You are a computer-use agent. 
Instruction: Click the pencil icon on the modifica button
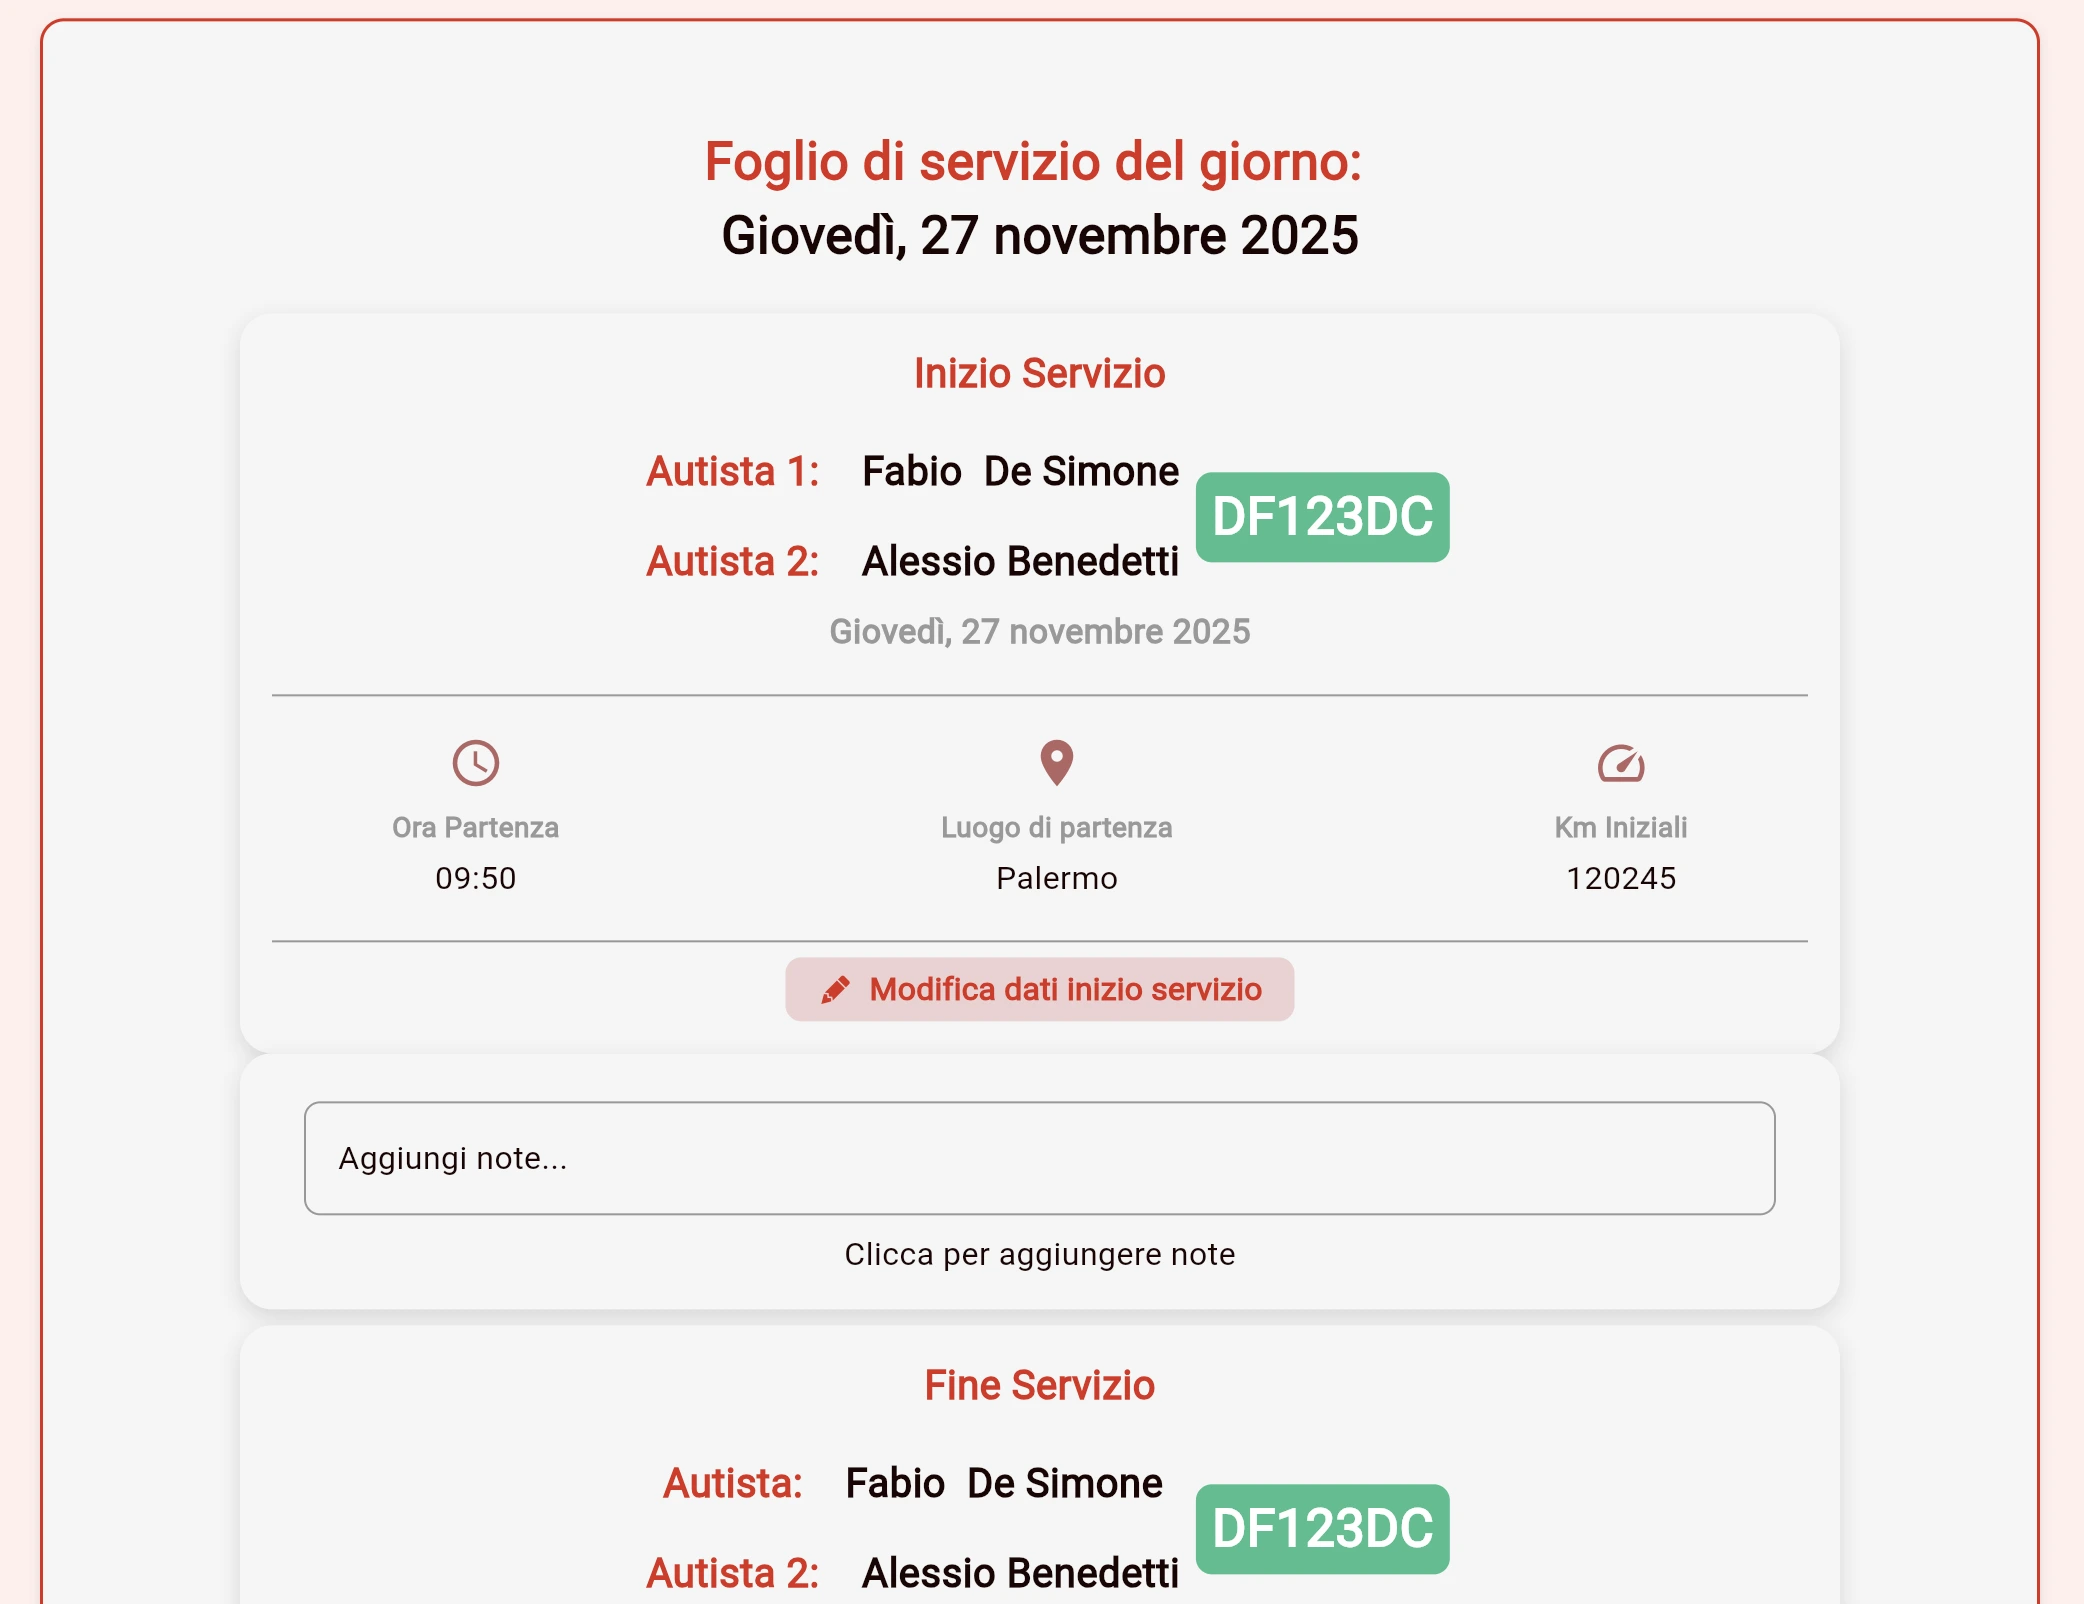(x=836, y=988)
